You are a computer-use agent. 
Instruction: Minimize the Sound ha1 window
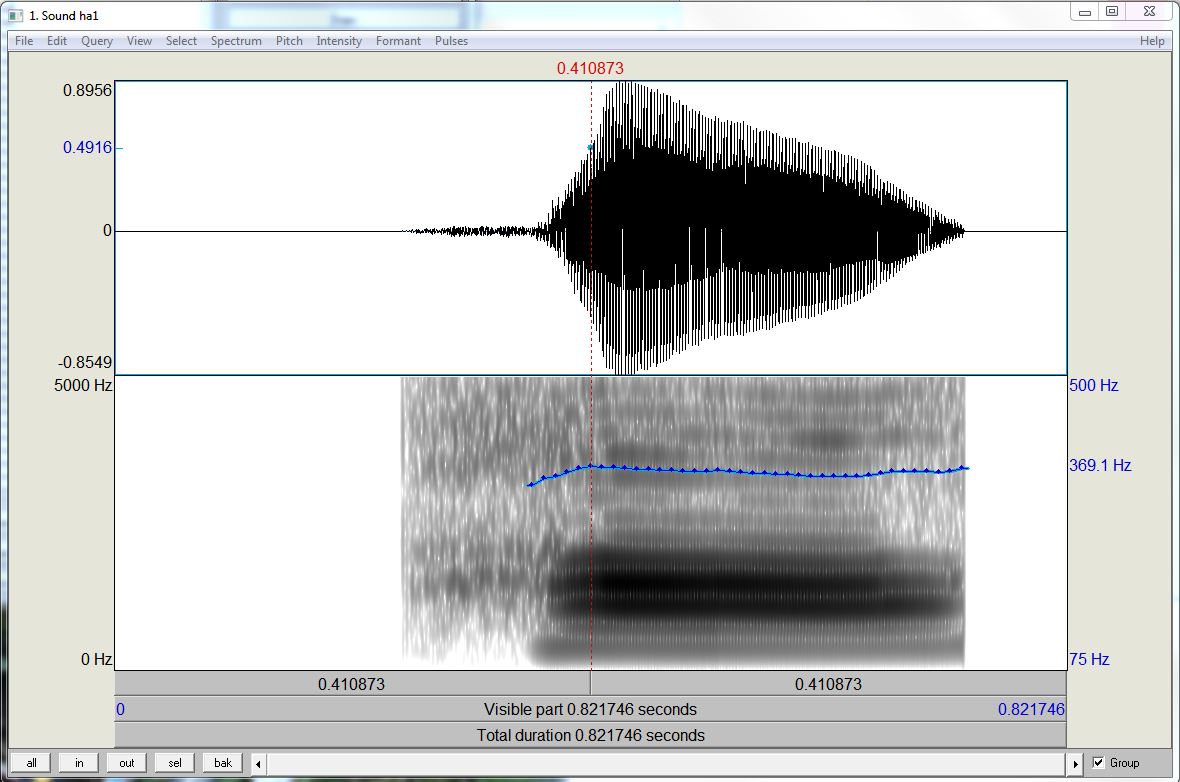click(1084, 12)
